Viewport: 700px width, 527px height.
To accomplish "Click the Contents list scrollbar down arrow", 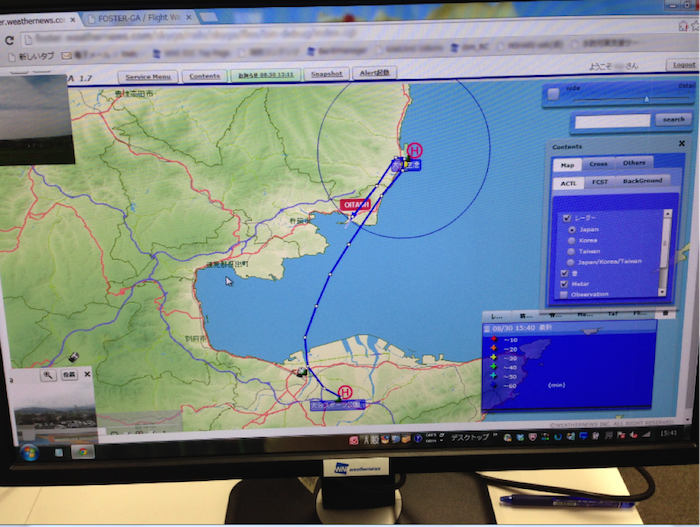I will (x=662, y=292).
